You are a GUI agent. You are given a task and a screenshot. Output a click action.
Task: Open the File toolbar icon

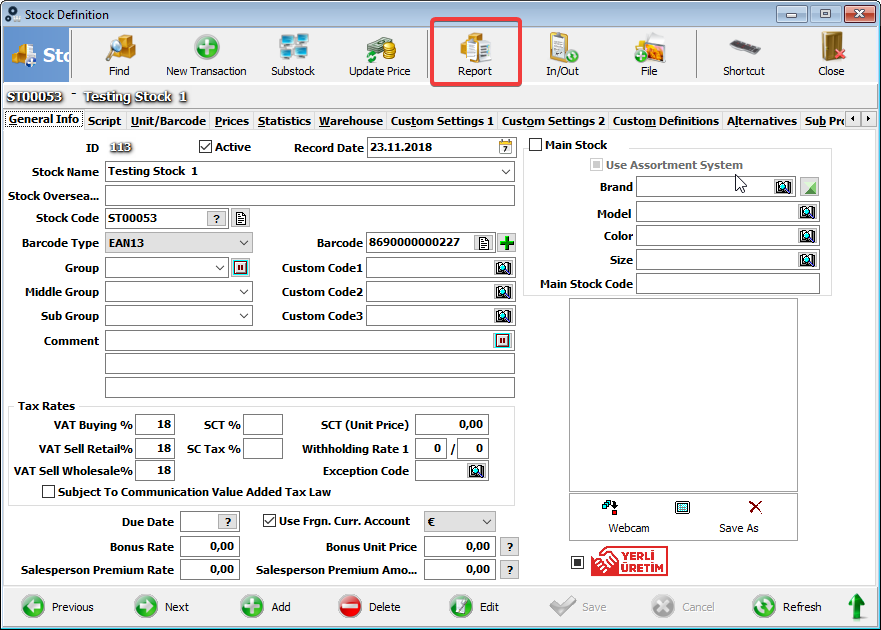[x=649, y=55]
